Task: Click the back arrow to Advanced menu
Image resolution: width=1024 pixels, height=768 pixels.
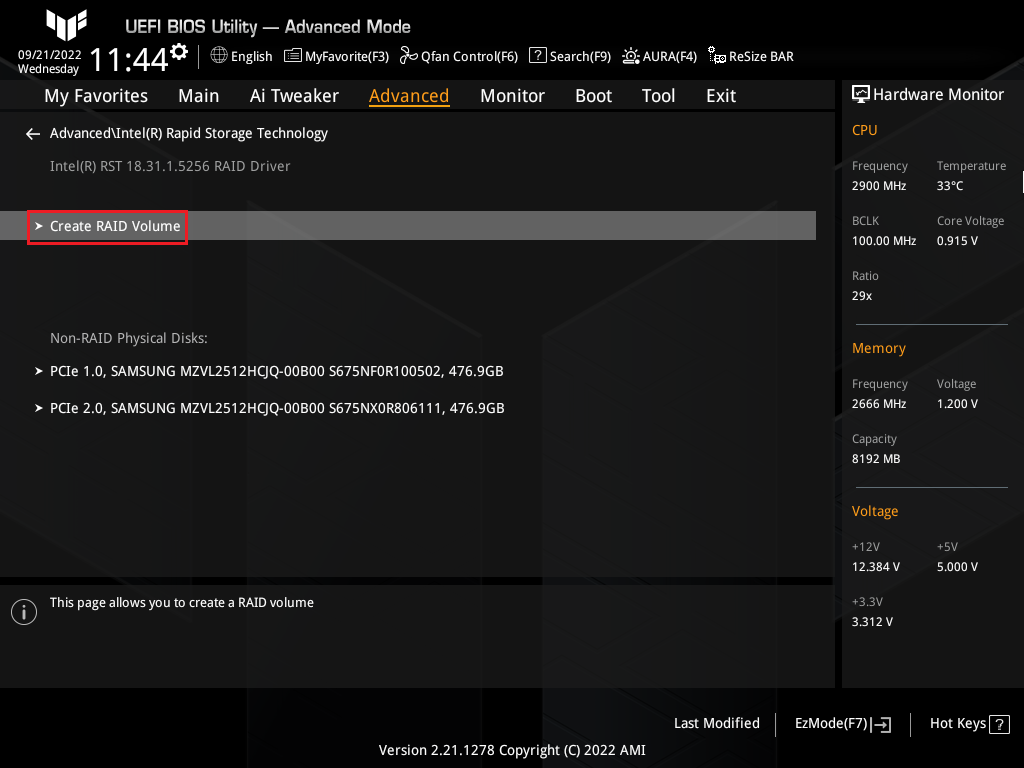Action: (x=33, y=134)
